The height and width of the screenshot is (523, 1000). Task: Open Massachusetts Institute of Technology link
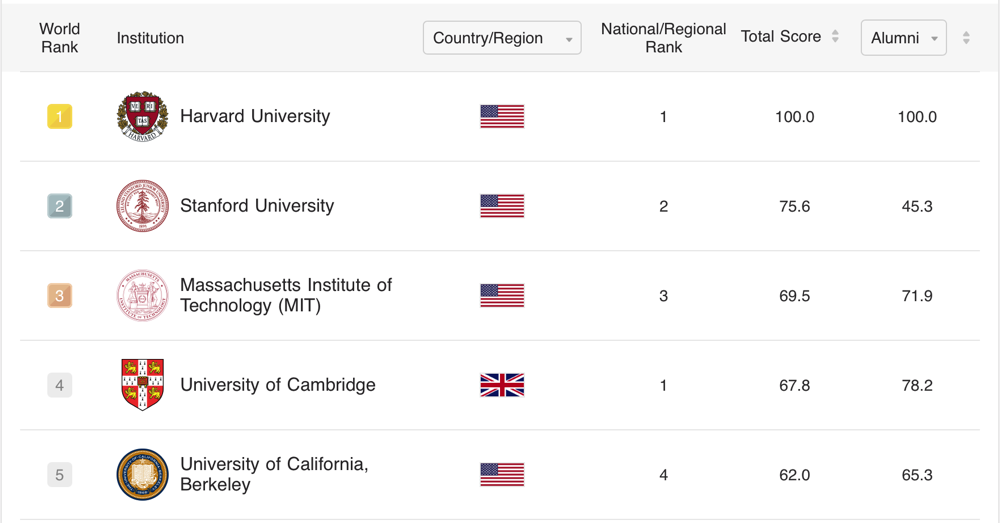tap(285, 295)
